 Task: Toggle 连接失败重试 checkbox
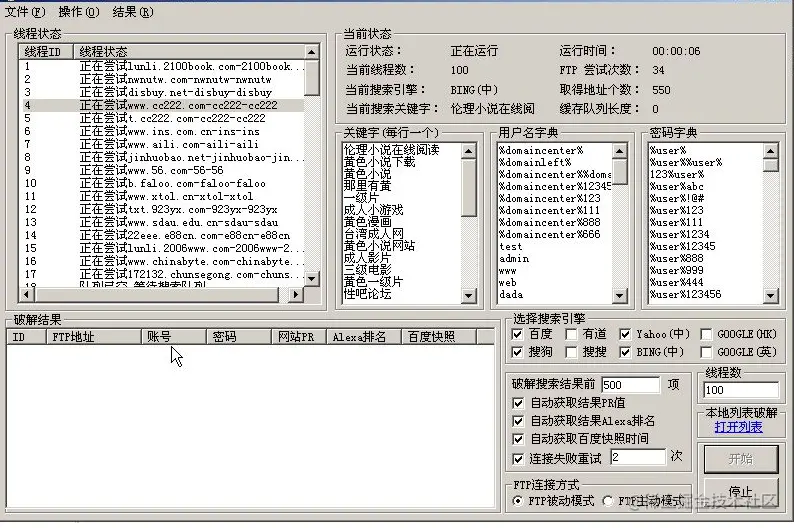pyautogui.click(x=518, y=459)
